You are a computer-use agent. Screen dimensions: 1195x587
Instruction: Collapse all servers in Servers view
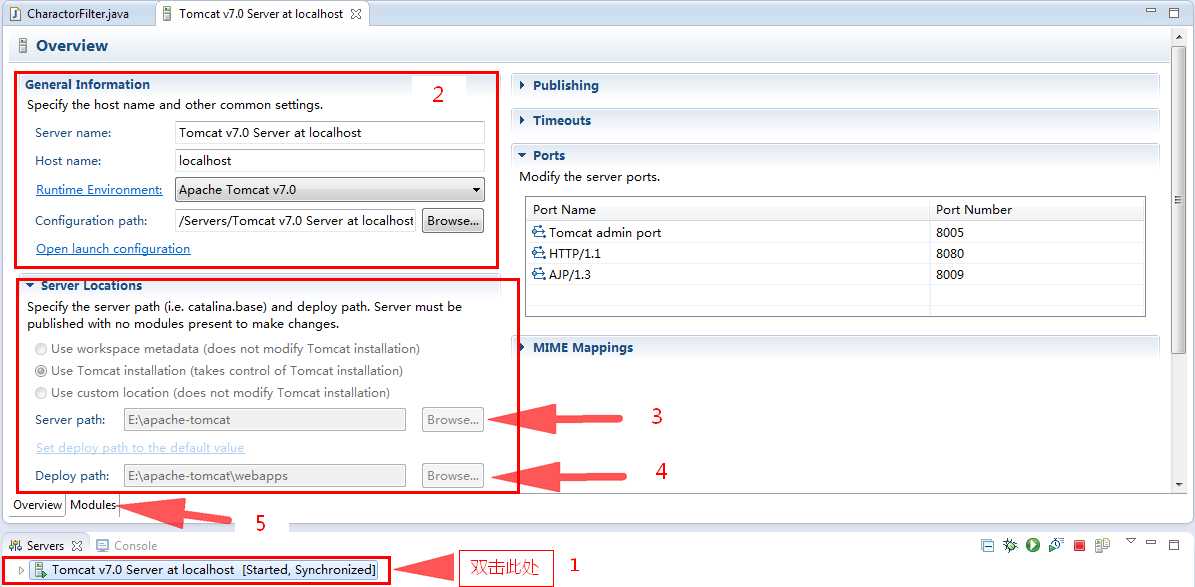coord(987,545)
